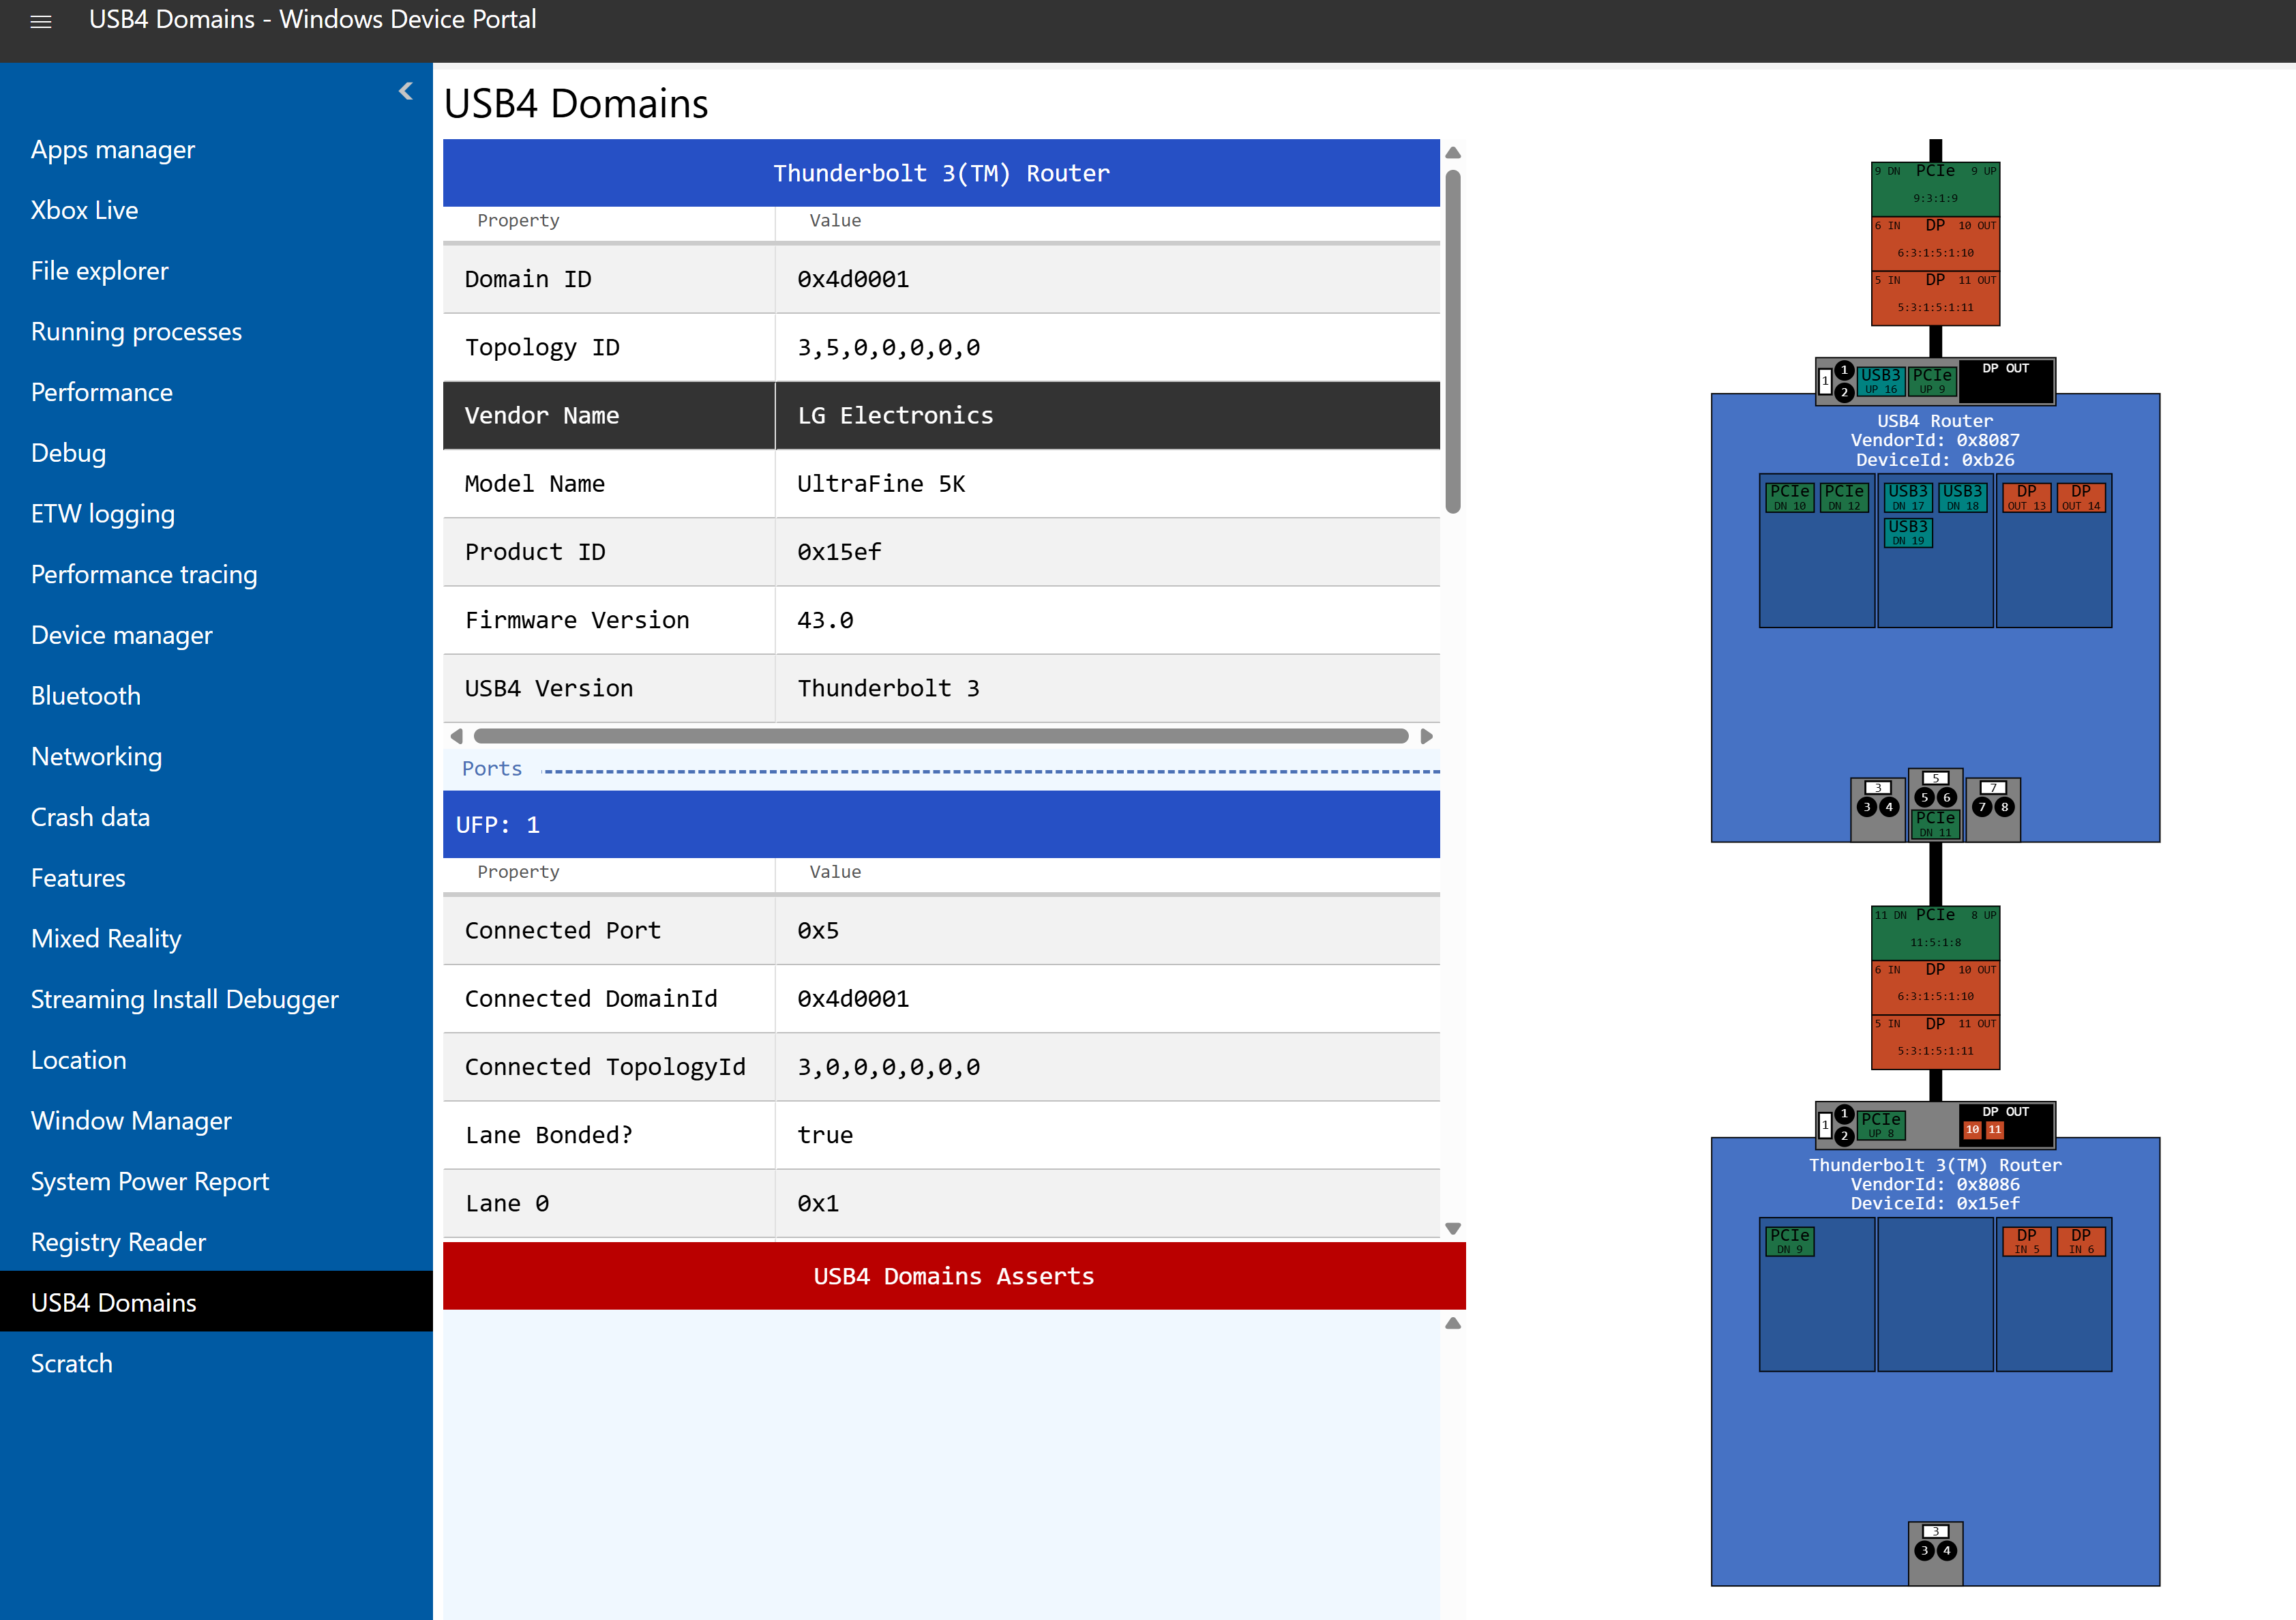Click the router details scroll-up arrow
The width and height of the screenshot is (2296, 1620).
tap(1453, 152)
